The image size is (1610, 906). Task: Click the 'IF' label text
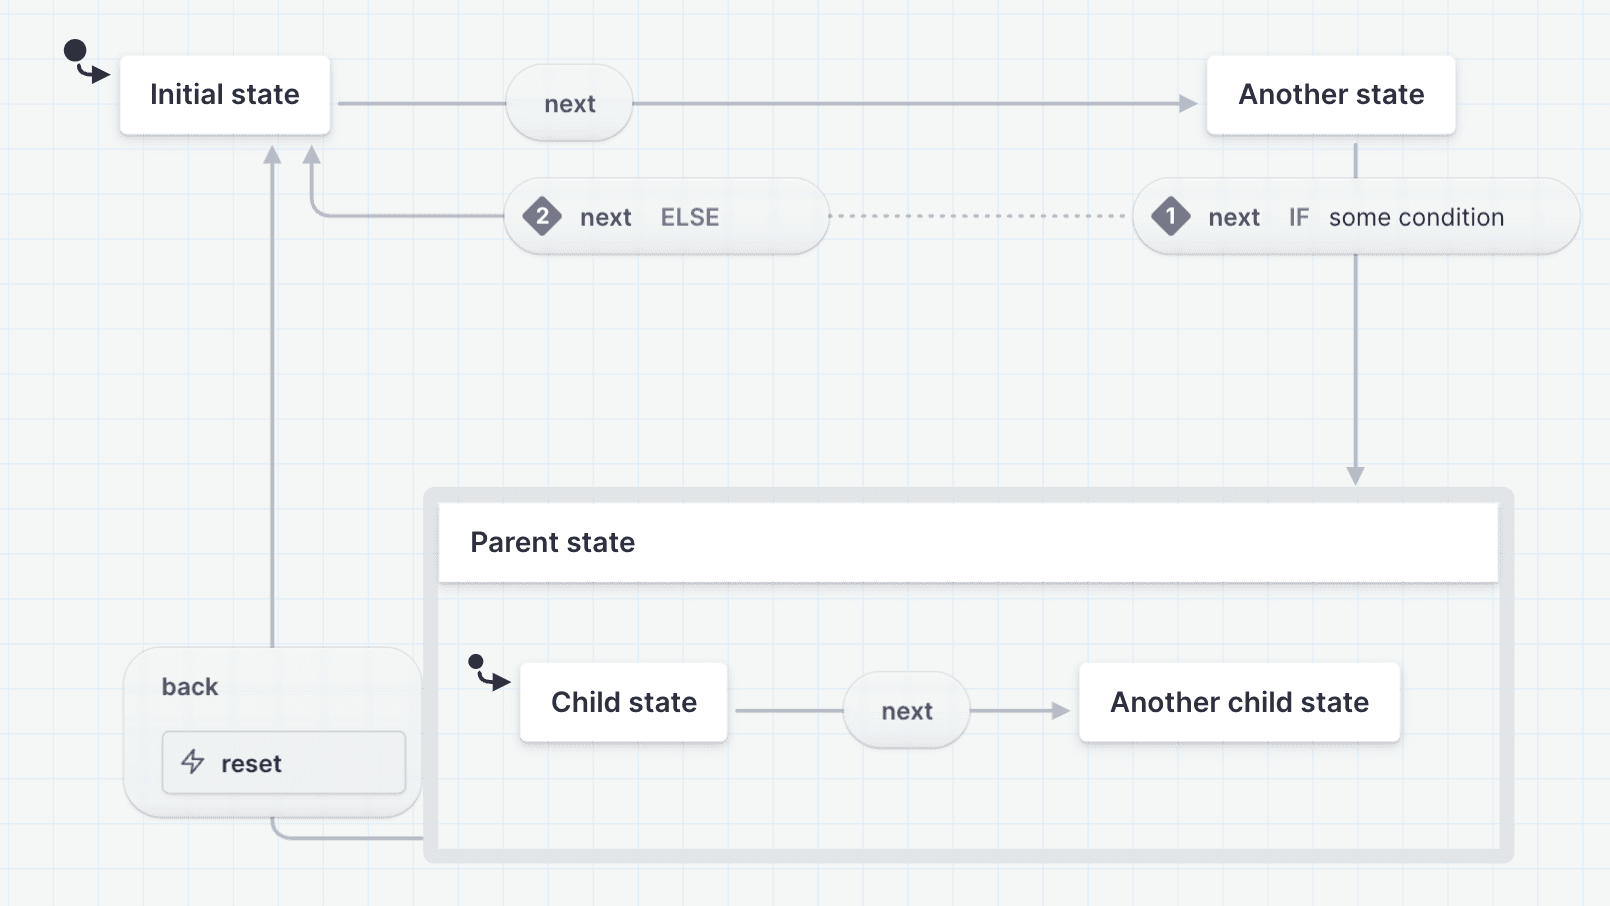tap(1298, 217)
